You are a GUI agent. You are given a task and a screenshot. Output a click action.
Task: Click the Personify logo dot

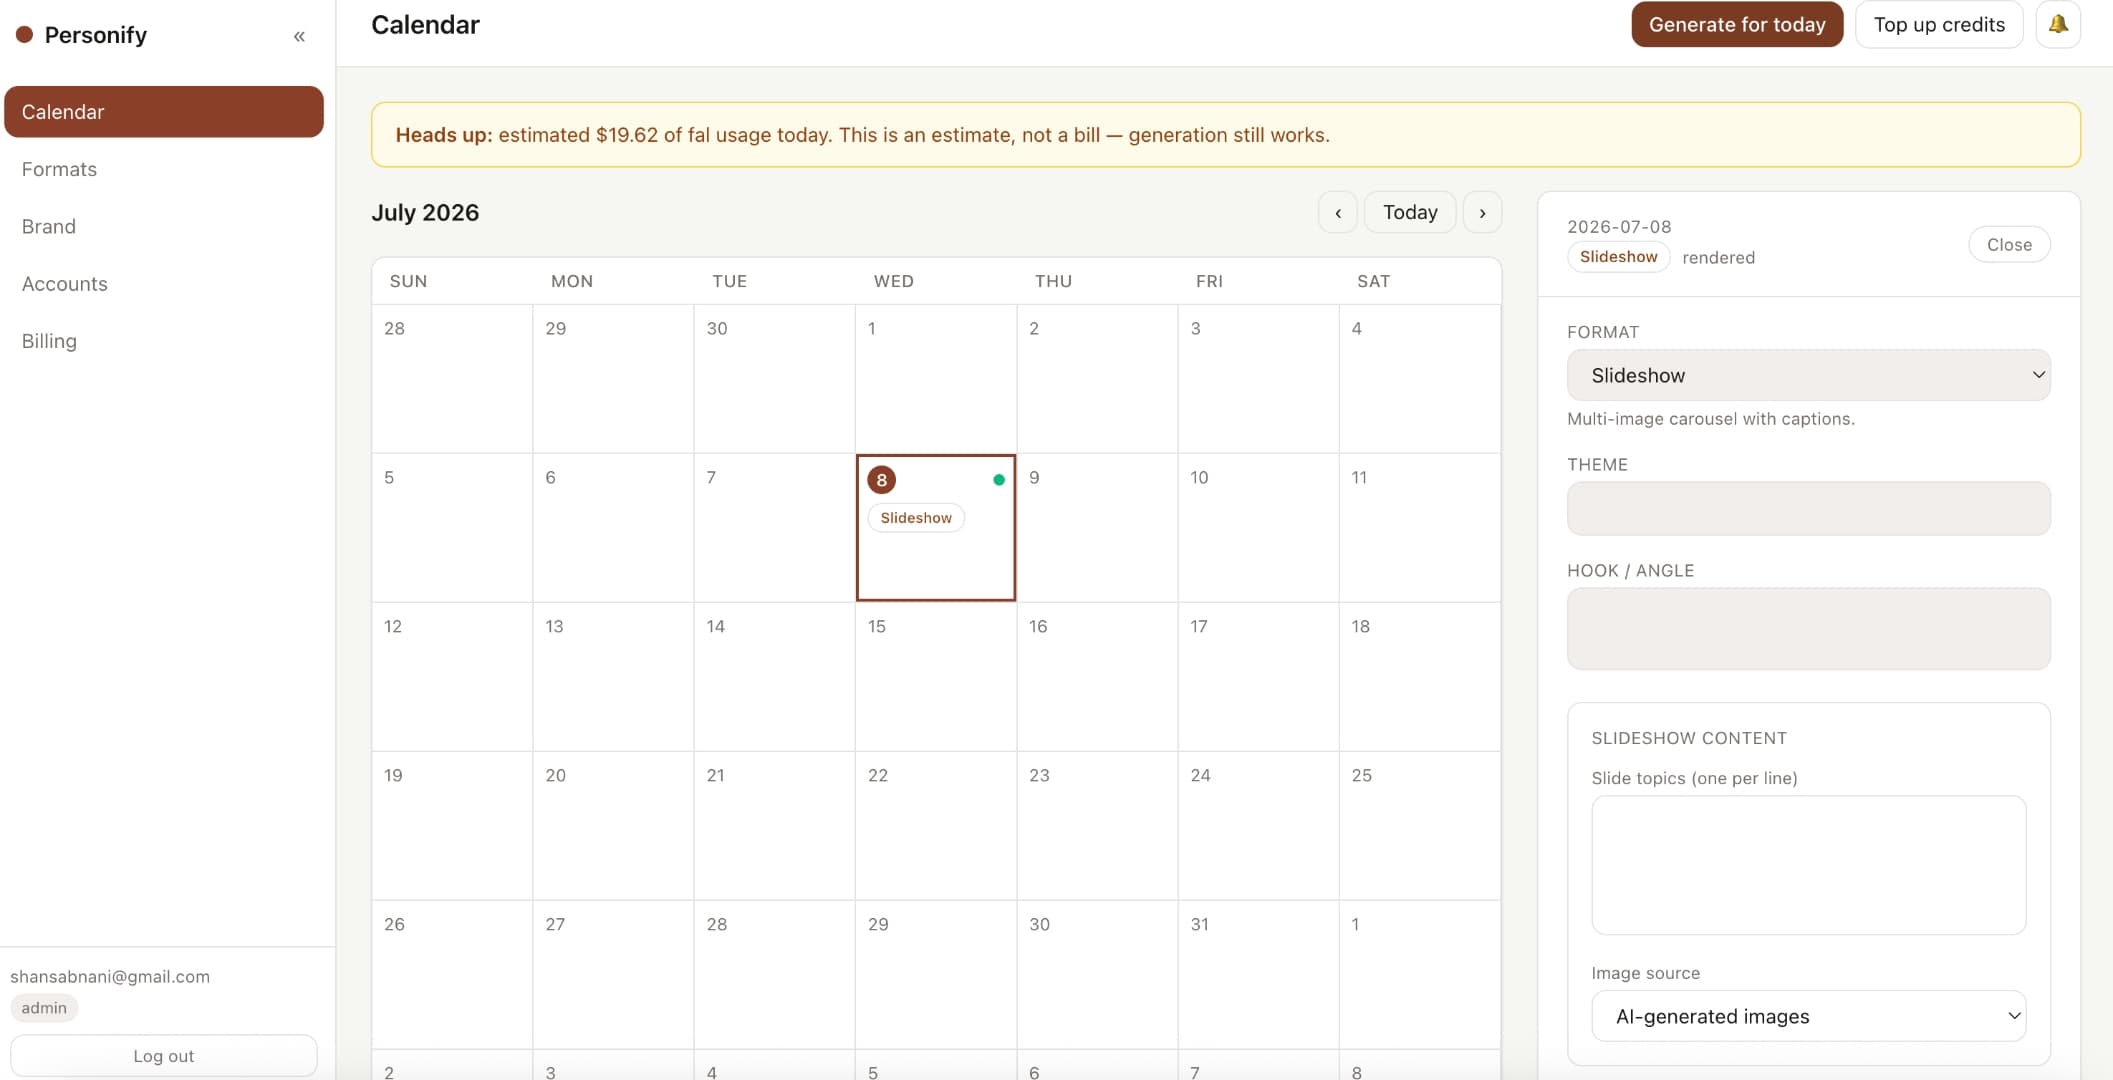(x=25, y=34)
